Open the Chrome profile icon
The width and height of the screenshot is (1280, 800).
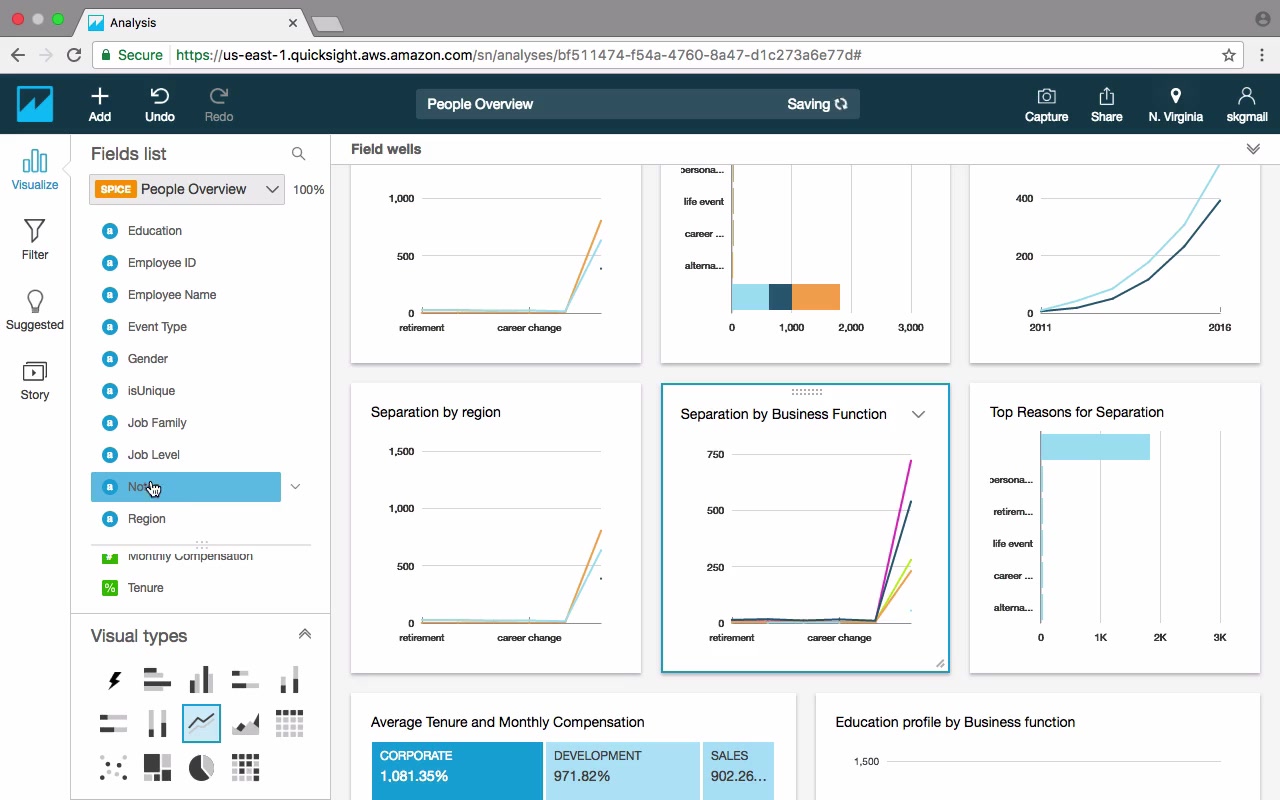click(1262, 19)
